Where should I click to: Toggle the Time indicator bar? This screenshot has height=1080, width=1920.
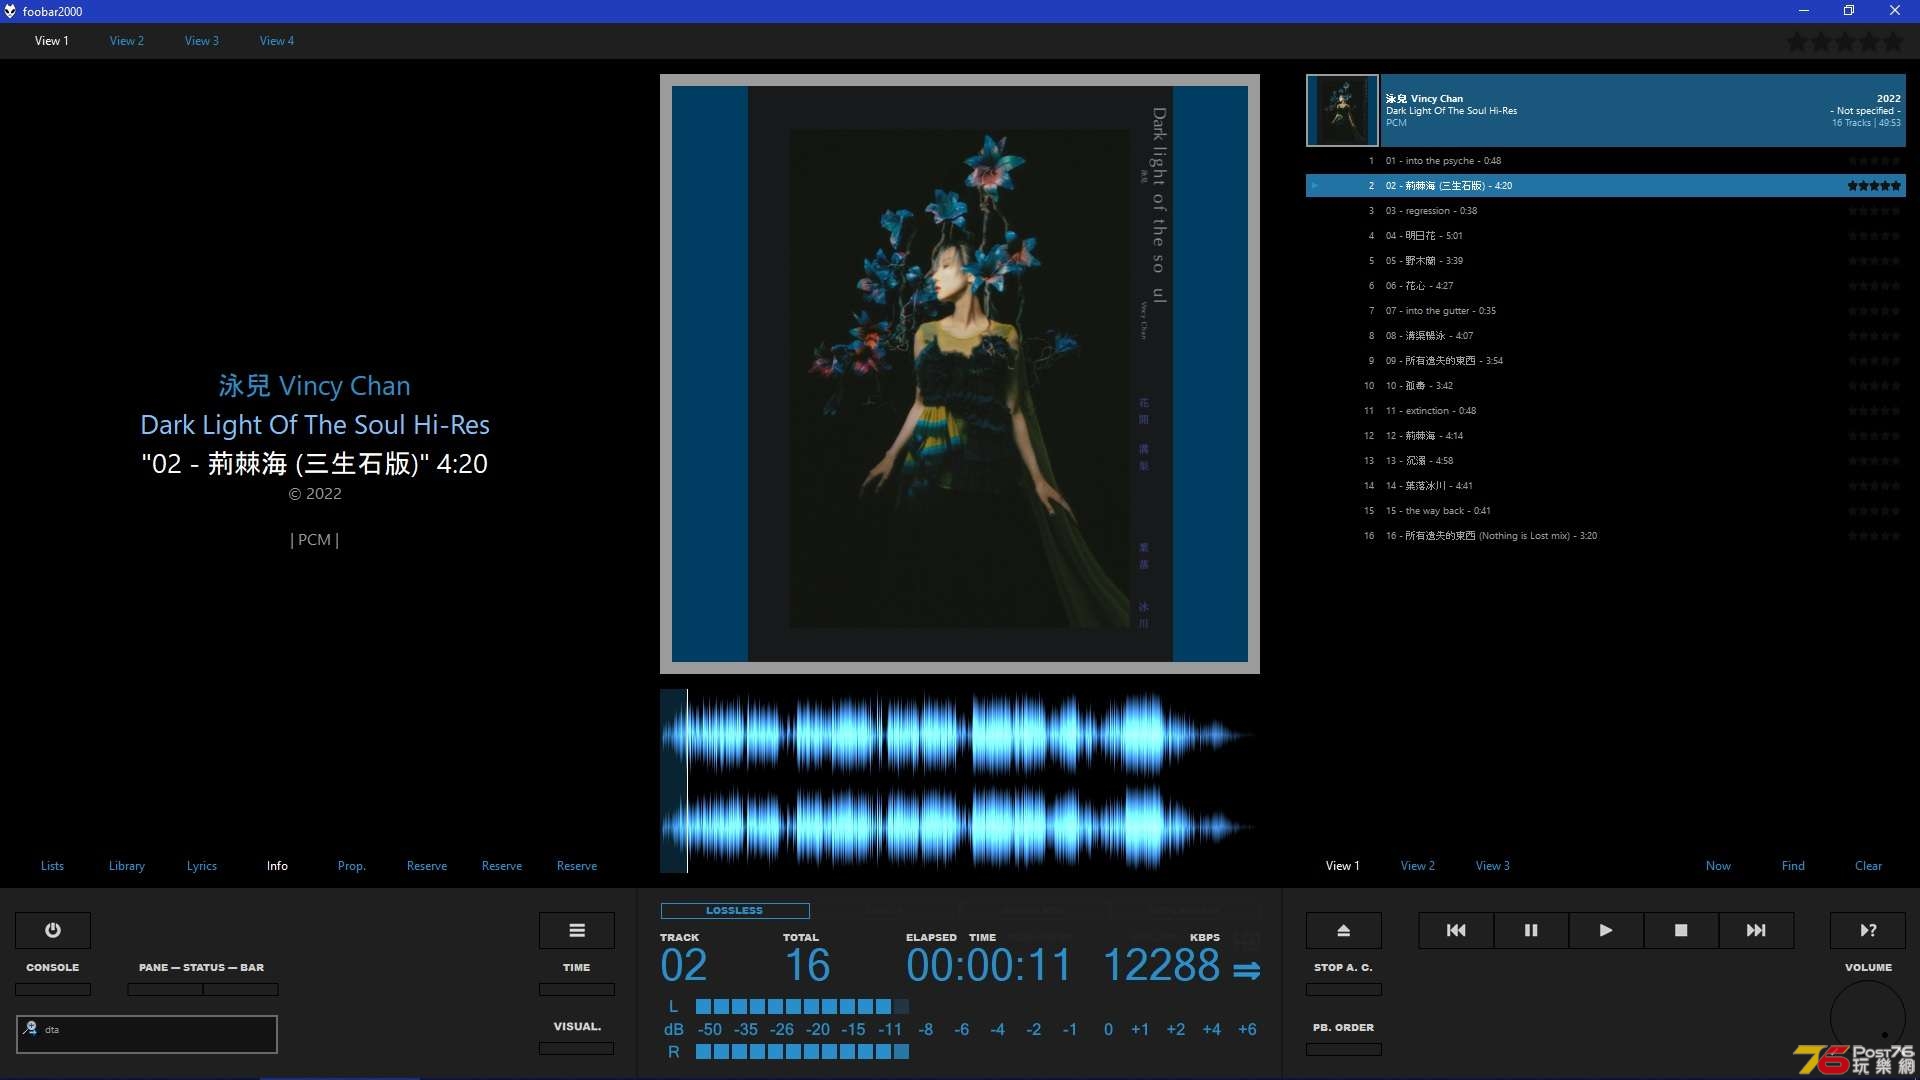tap(577, 989)
